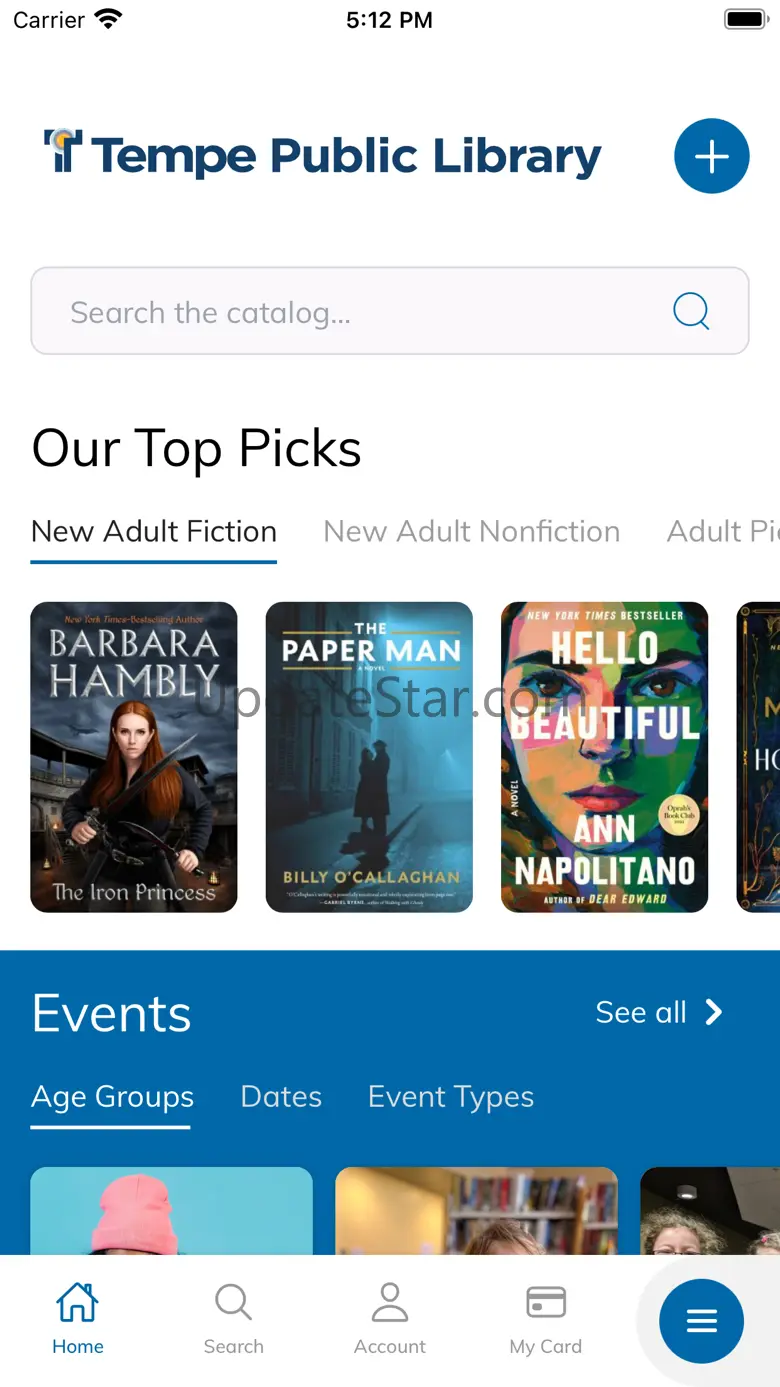780x1387 pixels.
Task: Switch to New Adult Nonfiction tab
Action: (471, 531)
